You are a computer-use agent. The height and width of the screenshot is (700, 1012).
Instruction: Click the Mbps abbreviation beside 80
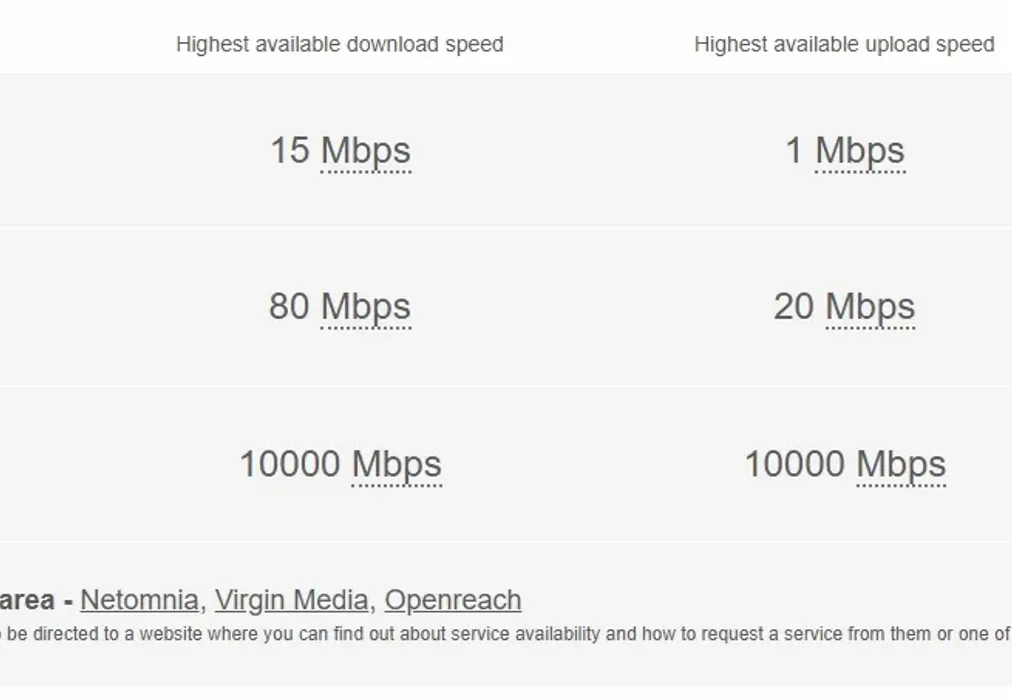tap(366, 307)
